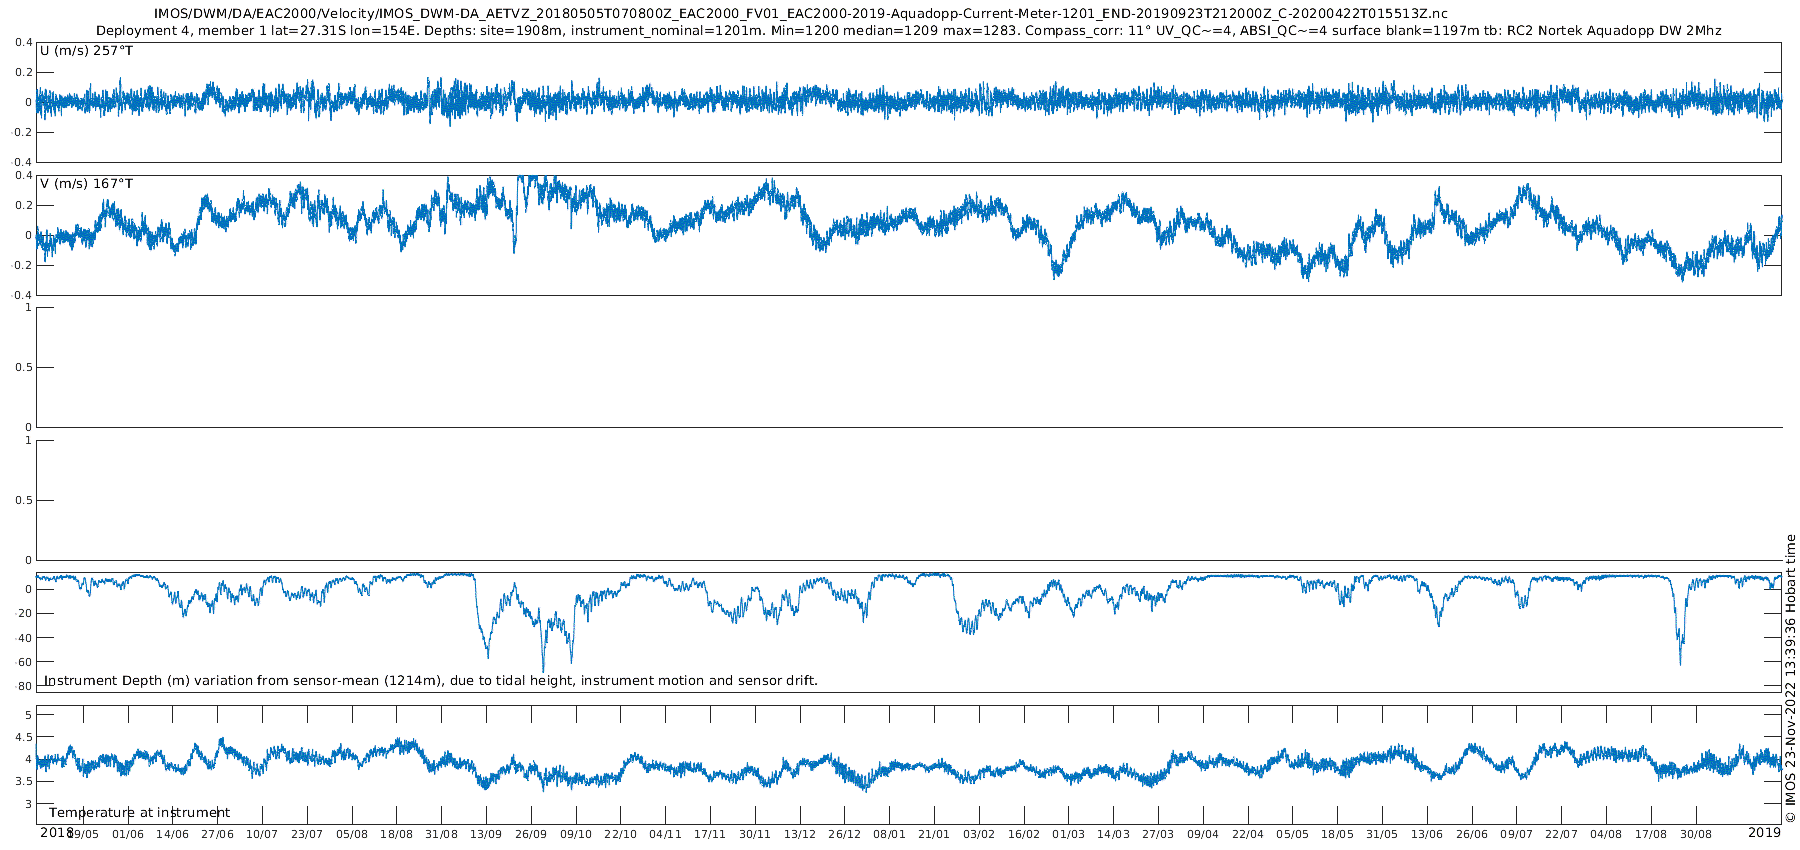
Task: Click the 22/07 date tick label
Action: tap(1561, 834)
